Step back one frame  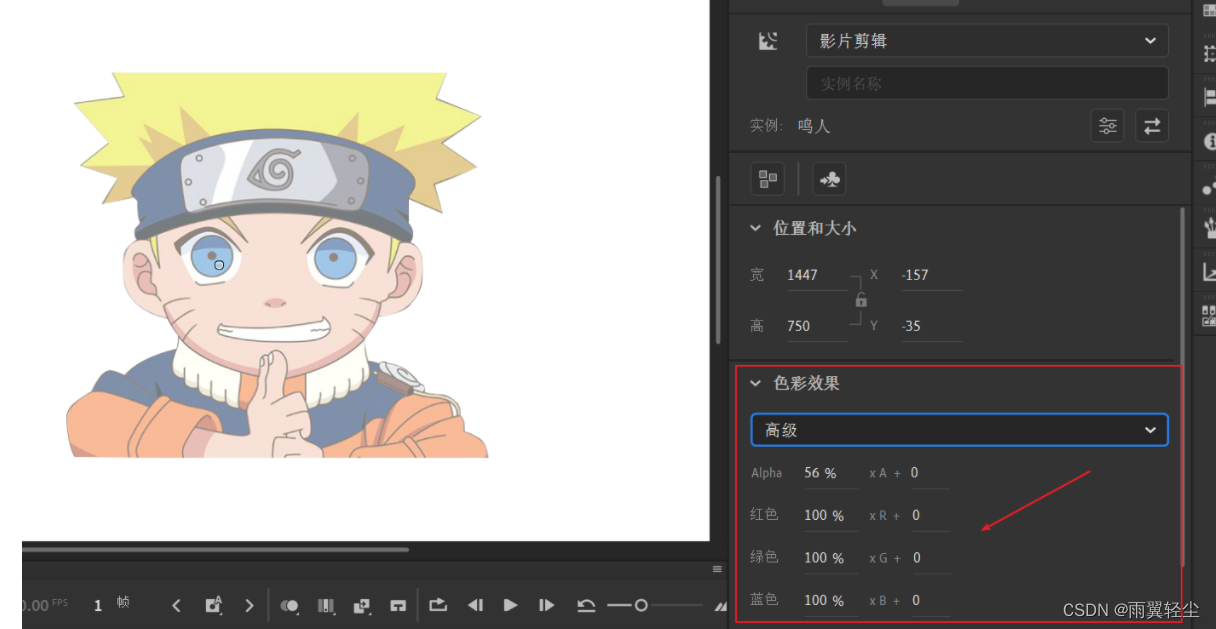tap(476, 605)
